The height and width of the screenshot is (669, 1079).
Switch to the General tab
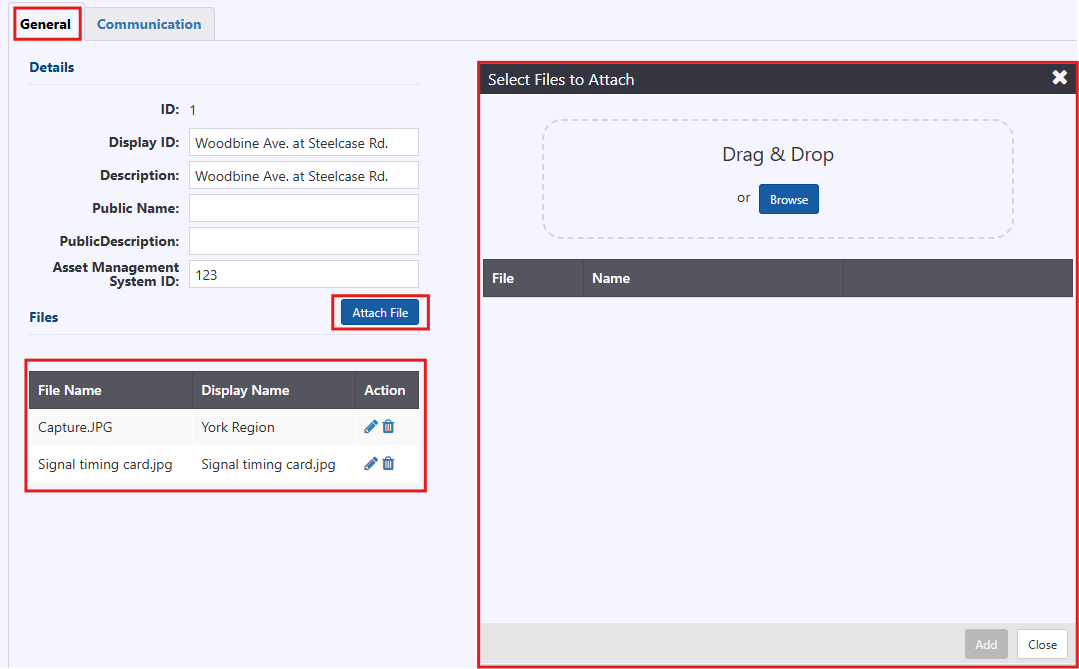[46, 24]
